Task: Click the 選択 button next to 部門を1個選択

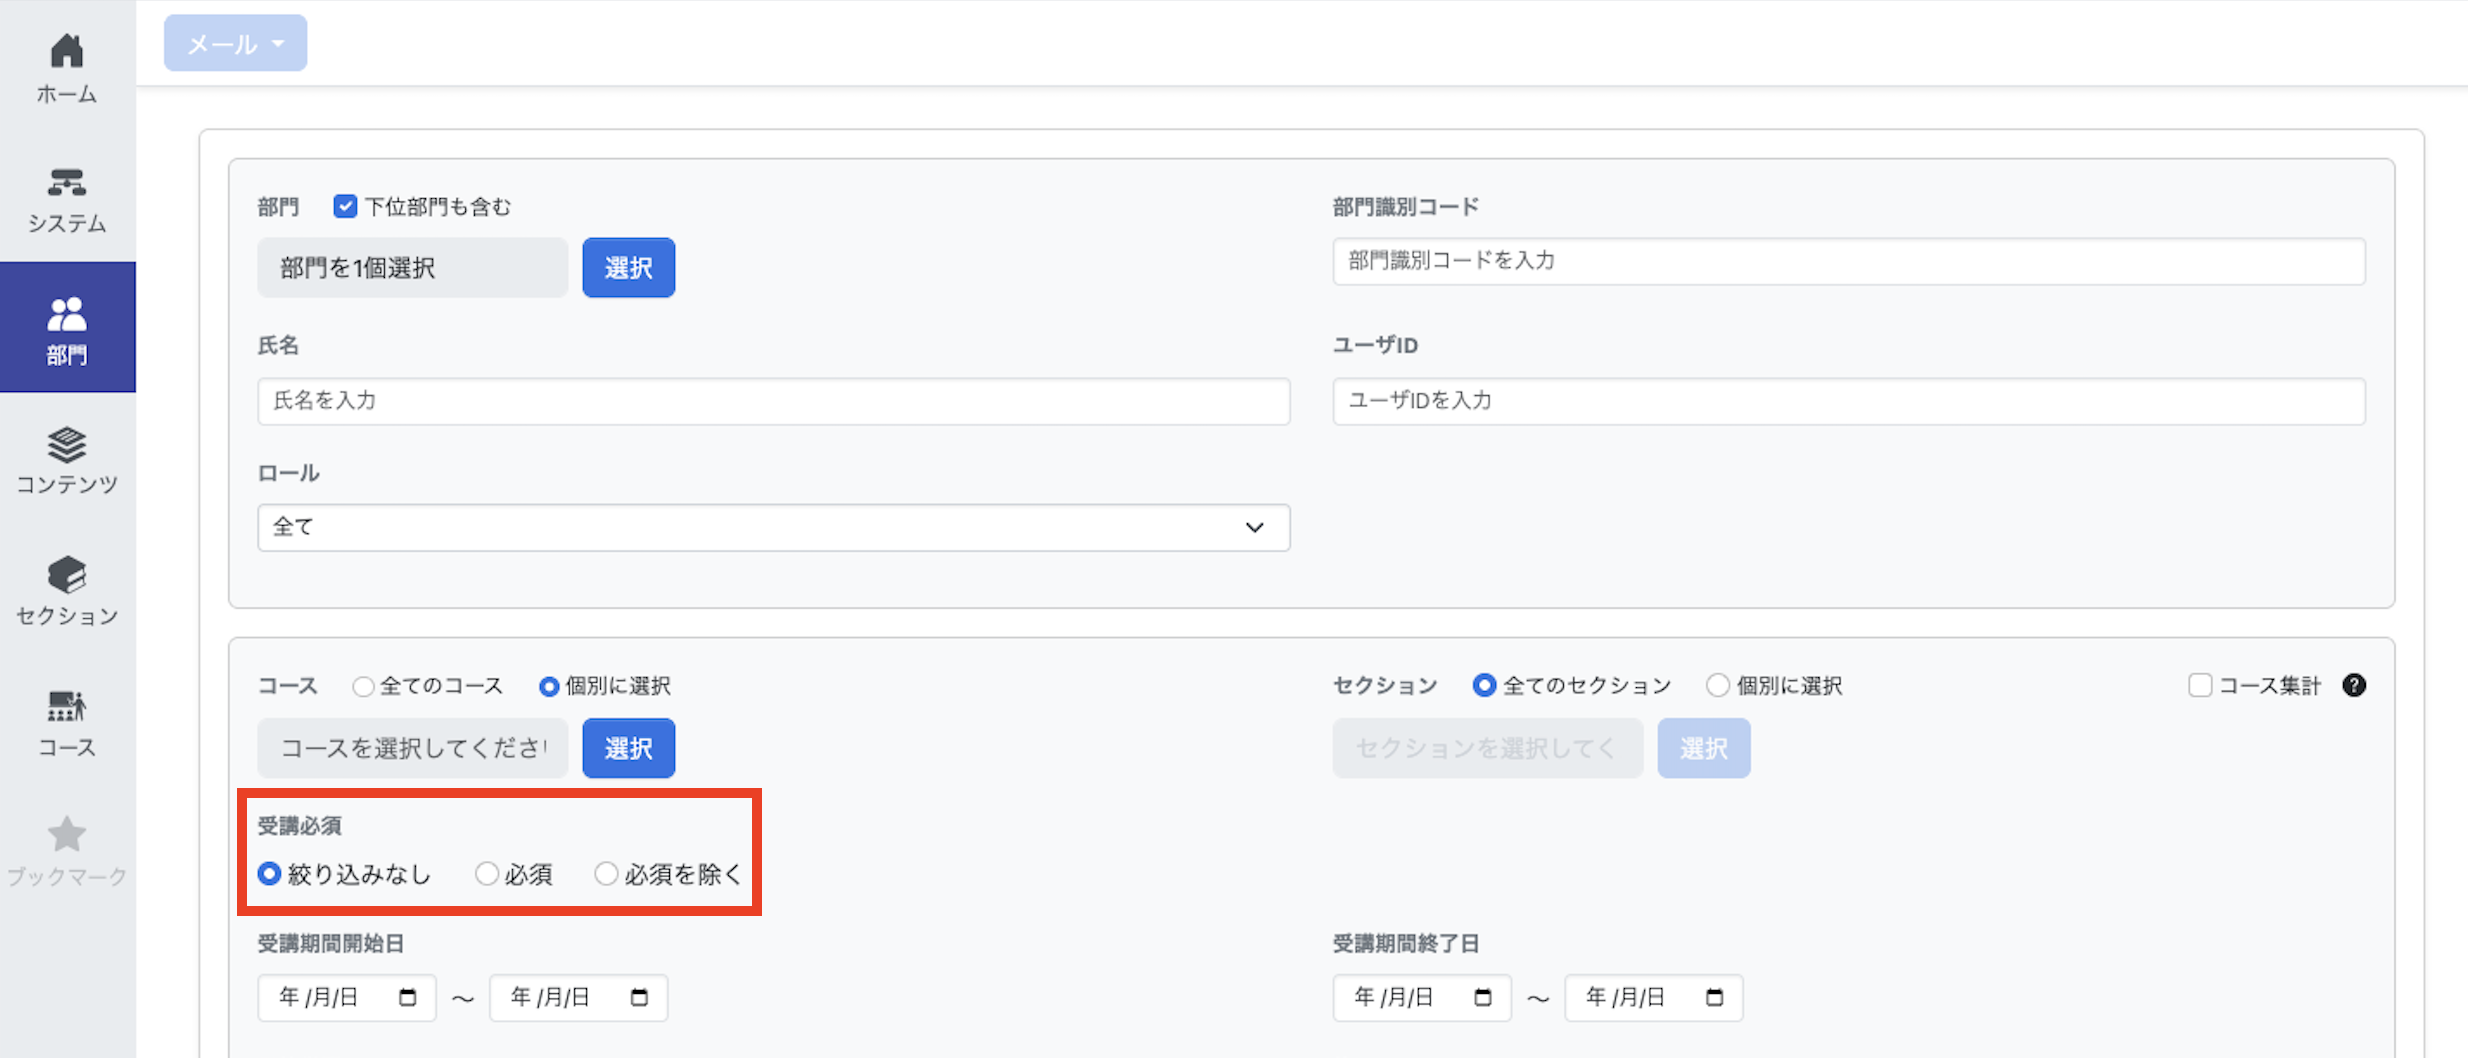Action: pyautogui.click(x=629, y=267)
